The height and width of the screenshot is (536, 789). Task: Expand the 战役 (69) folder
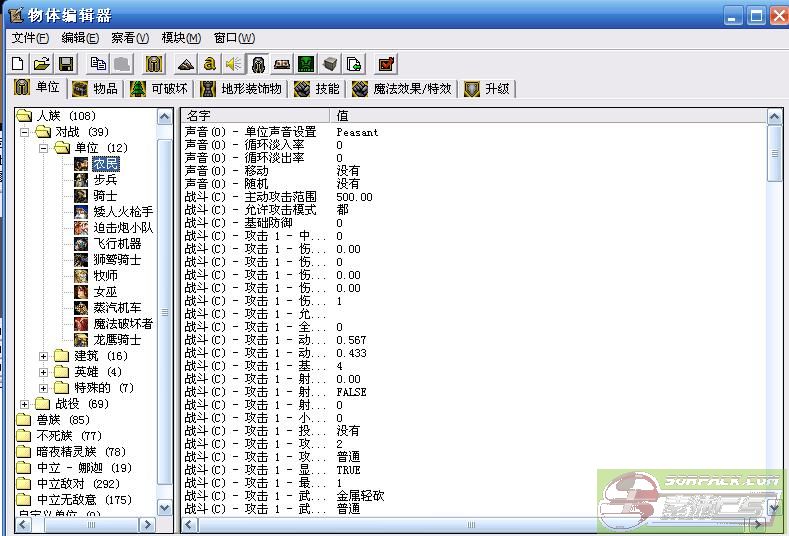[x=25, y=404]
